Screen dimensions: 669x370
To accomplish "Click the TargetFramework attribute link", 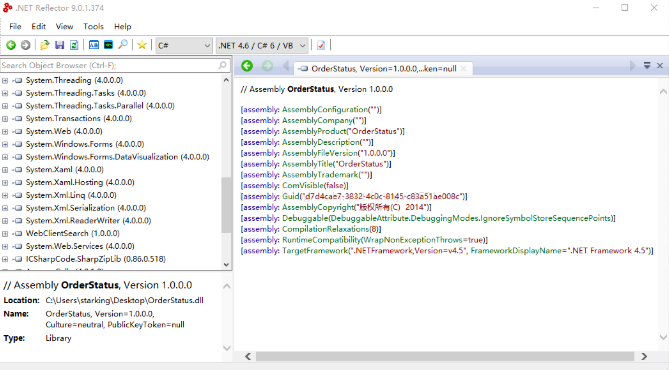I will tap(315, 251).
